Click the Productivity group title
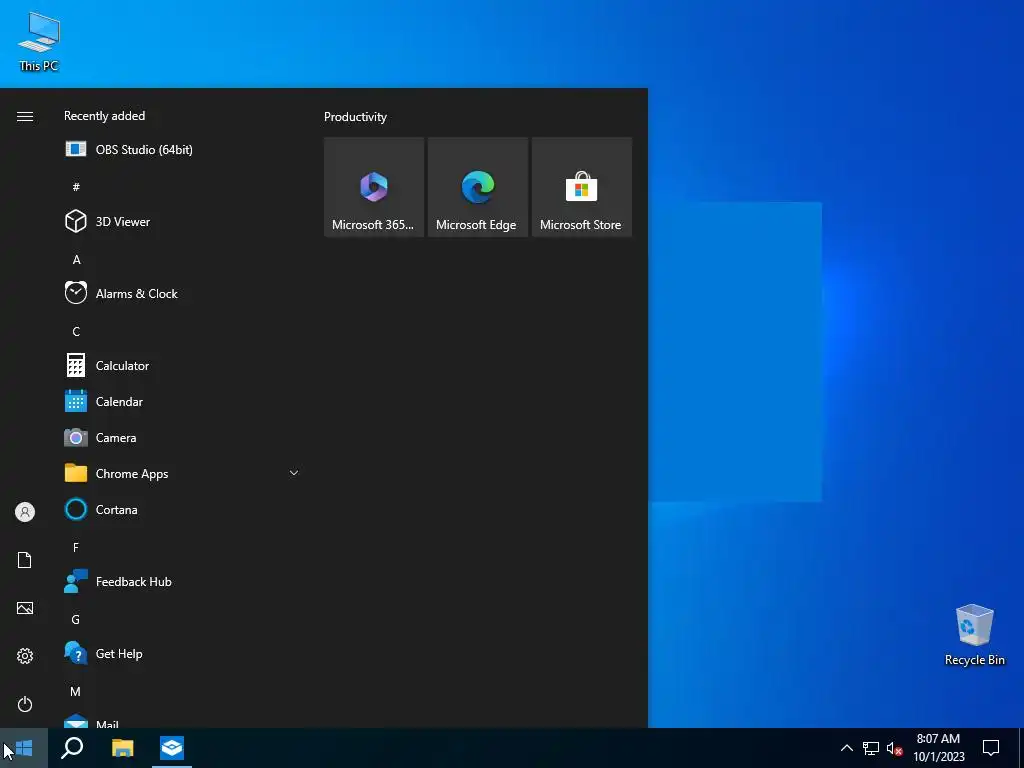The image size is (1024, 768). click(x=355, y=117)
